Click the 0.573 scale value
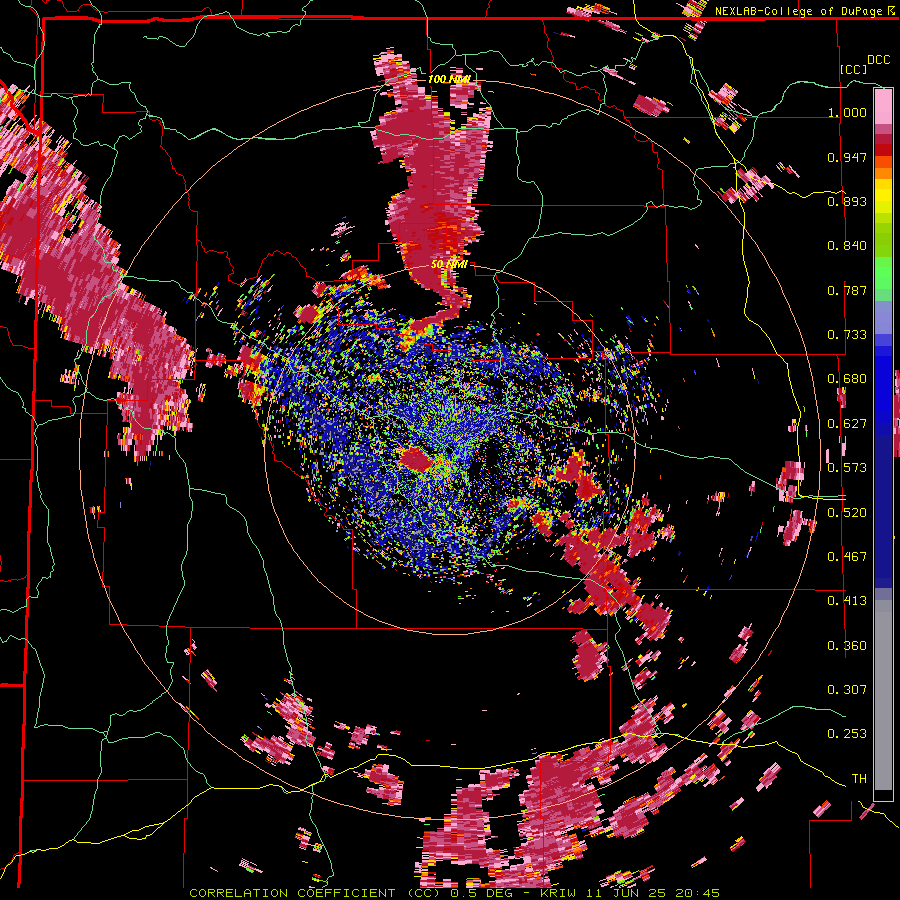This screenshot has height=900, width=900. [847, 468]
